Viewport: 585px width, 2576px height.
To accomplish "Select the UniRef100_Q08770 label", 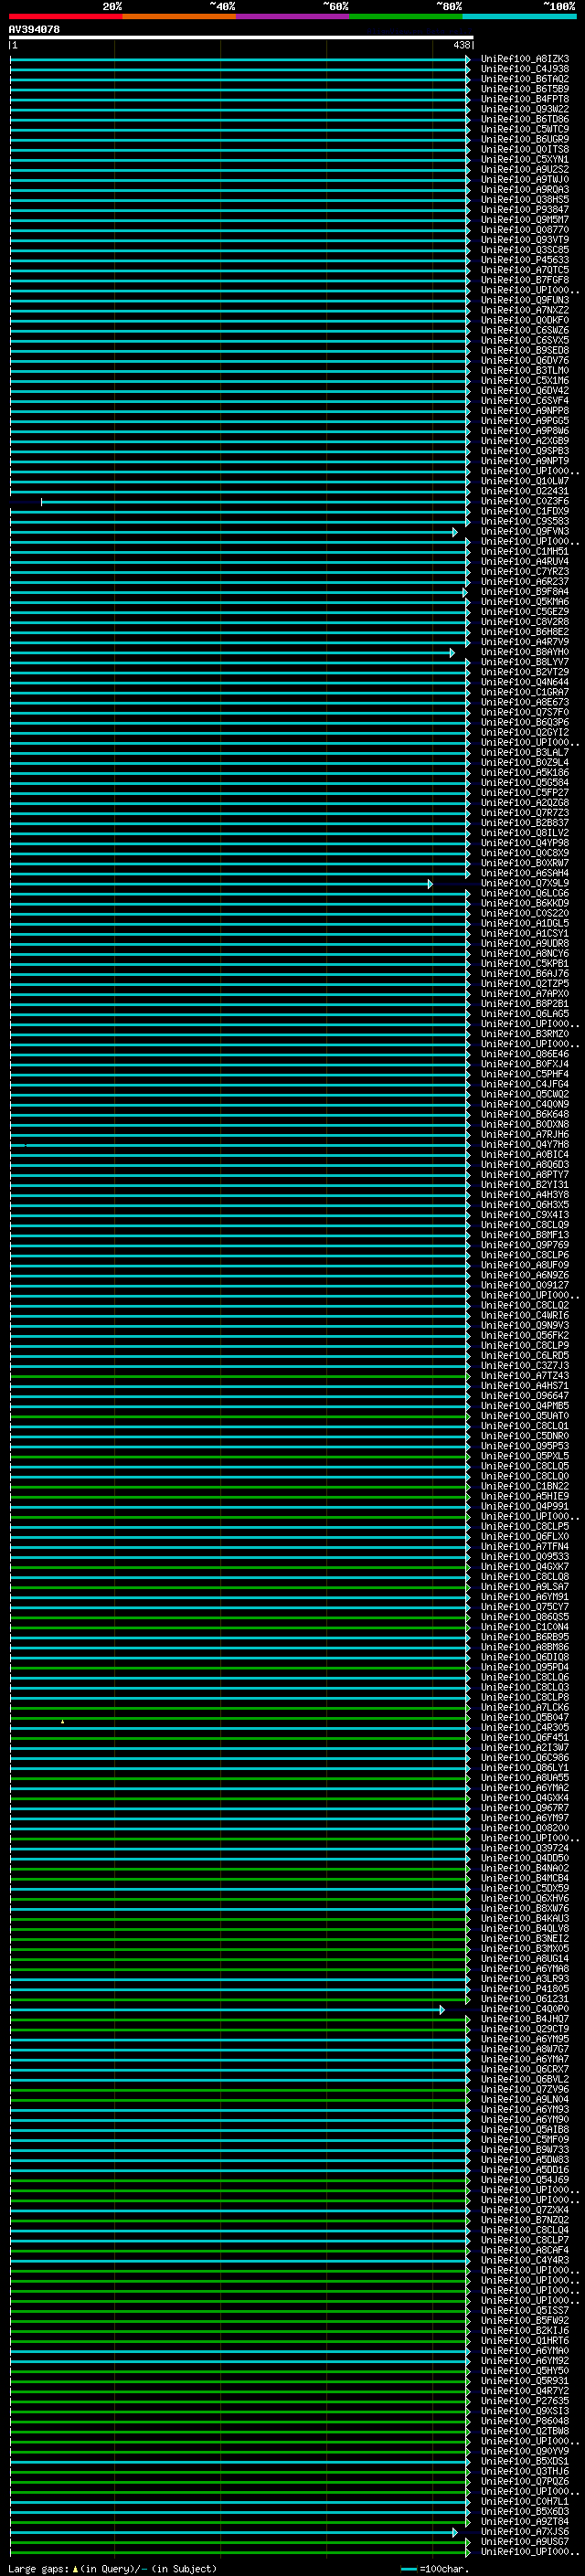I will pyautogui.click(x=525, y=230).
